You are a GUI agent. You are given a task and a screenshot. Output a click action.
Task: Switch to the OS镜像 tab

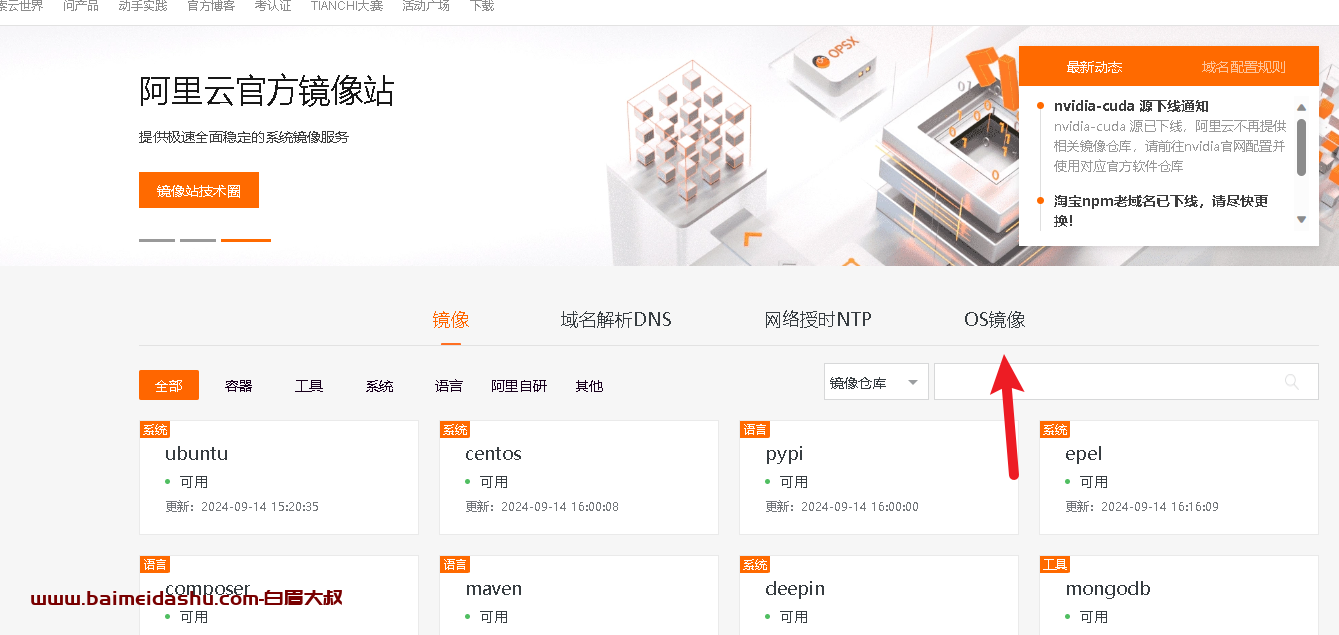click(x=994, y=320)
